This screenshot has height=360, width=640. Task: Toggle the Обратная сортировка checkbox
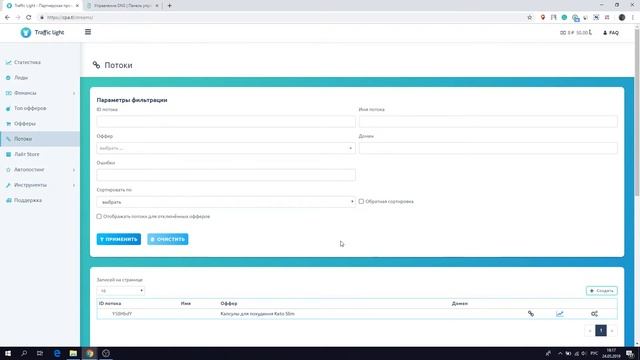pyautogui.click(x=361, y=201)
